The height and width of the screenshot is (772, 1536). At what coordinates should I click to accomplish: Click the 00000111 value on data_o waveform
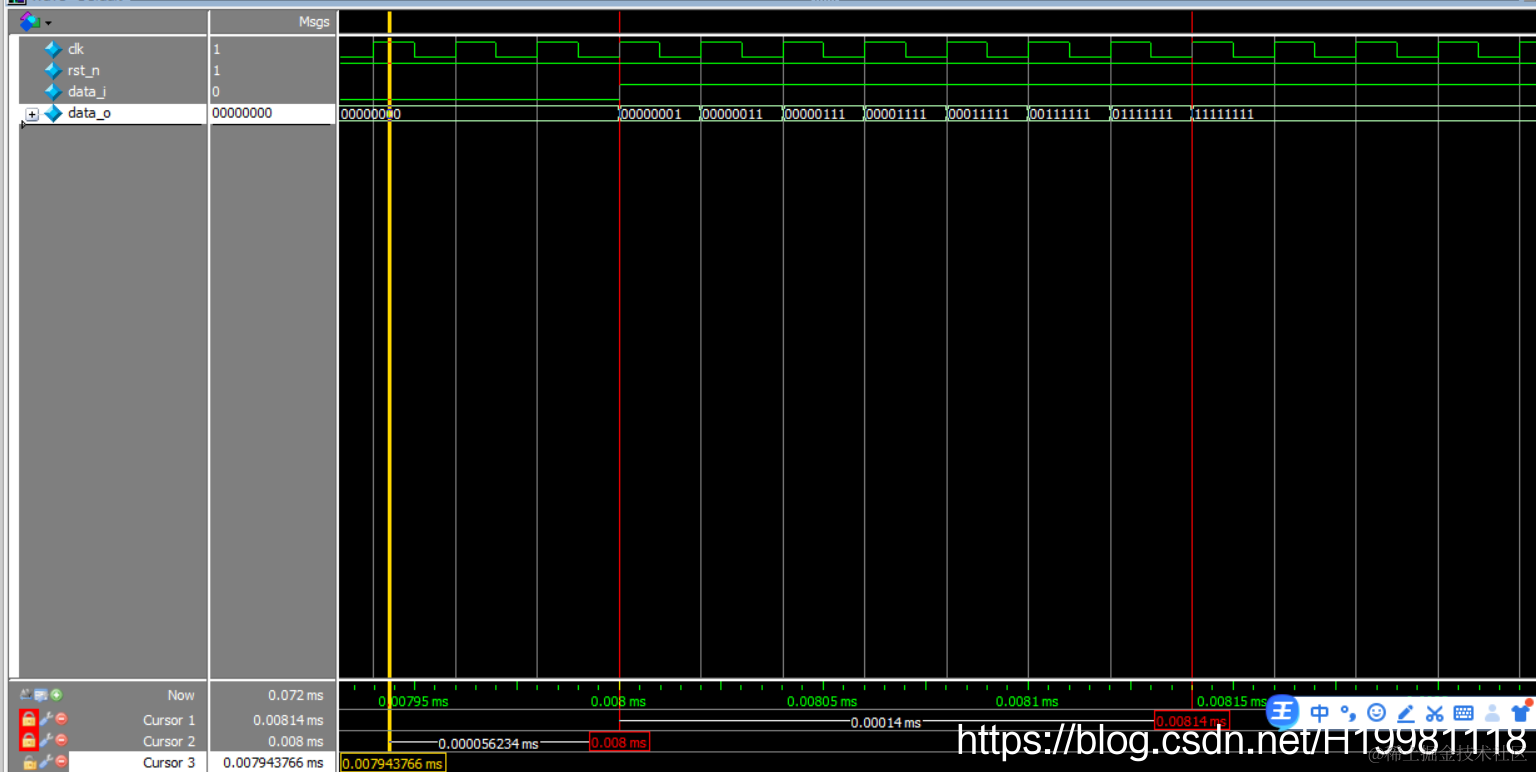(x=815, y=114)
